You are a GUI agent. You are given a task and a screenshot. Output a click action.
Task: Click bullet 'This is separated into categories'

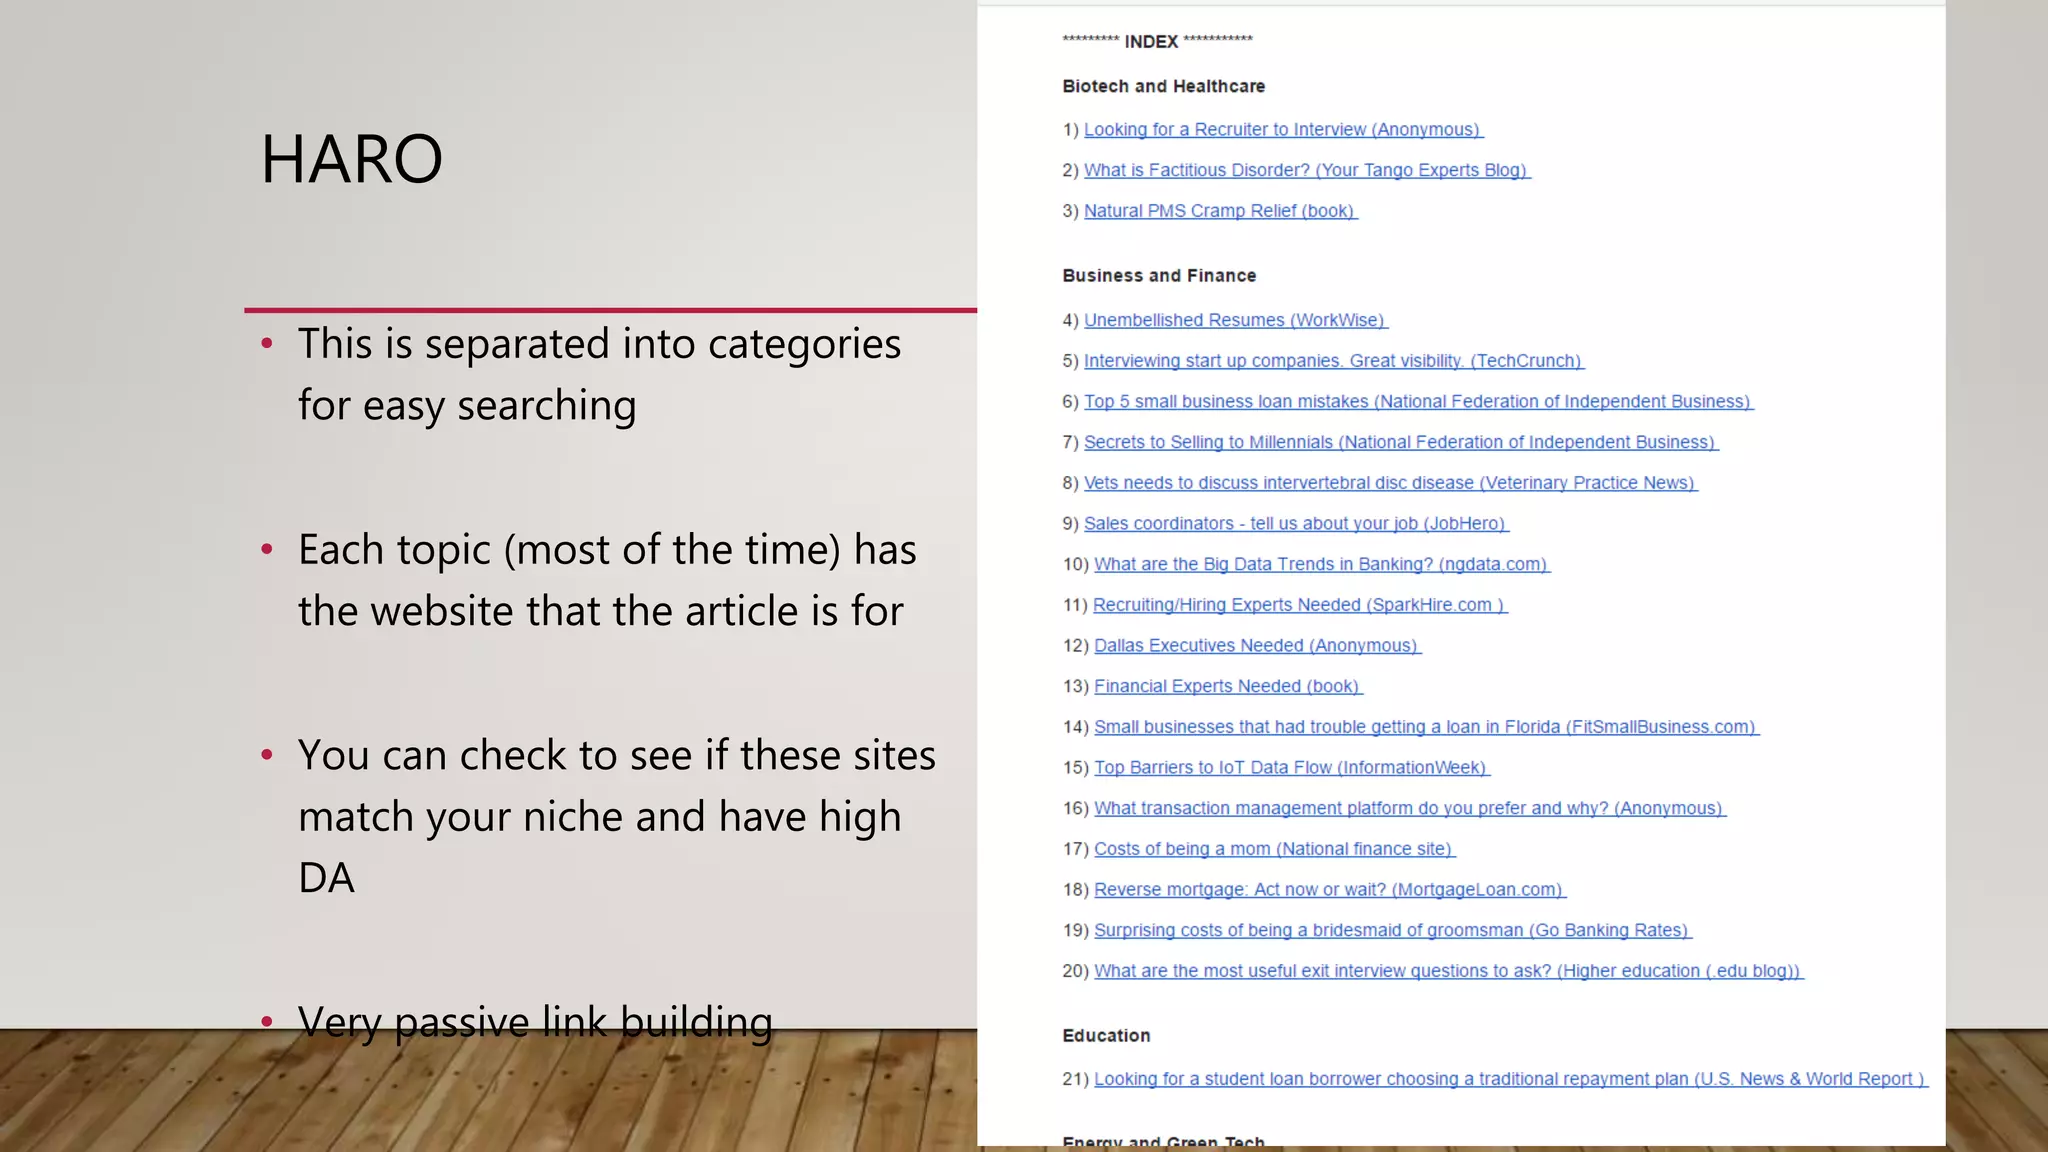pos(600,375)
